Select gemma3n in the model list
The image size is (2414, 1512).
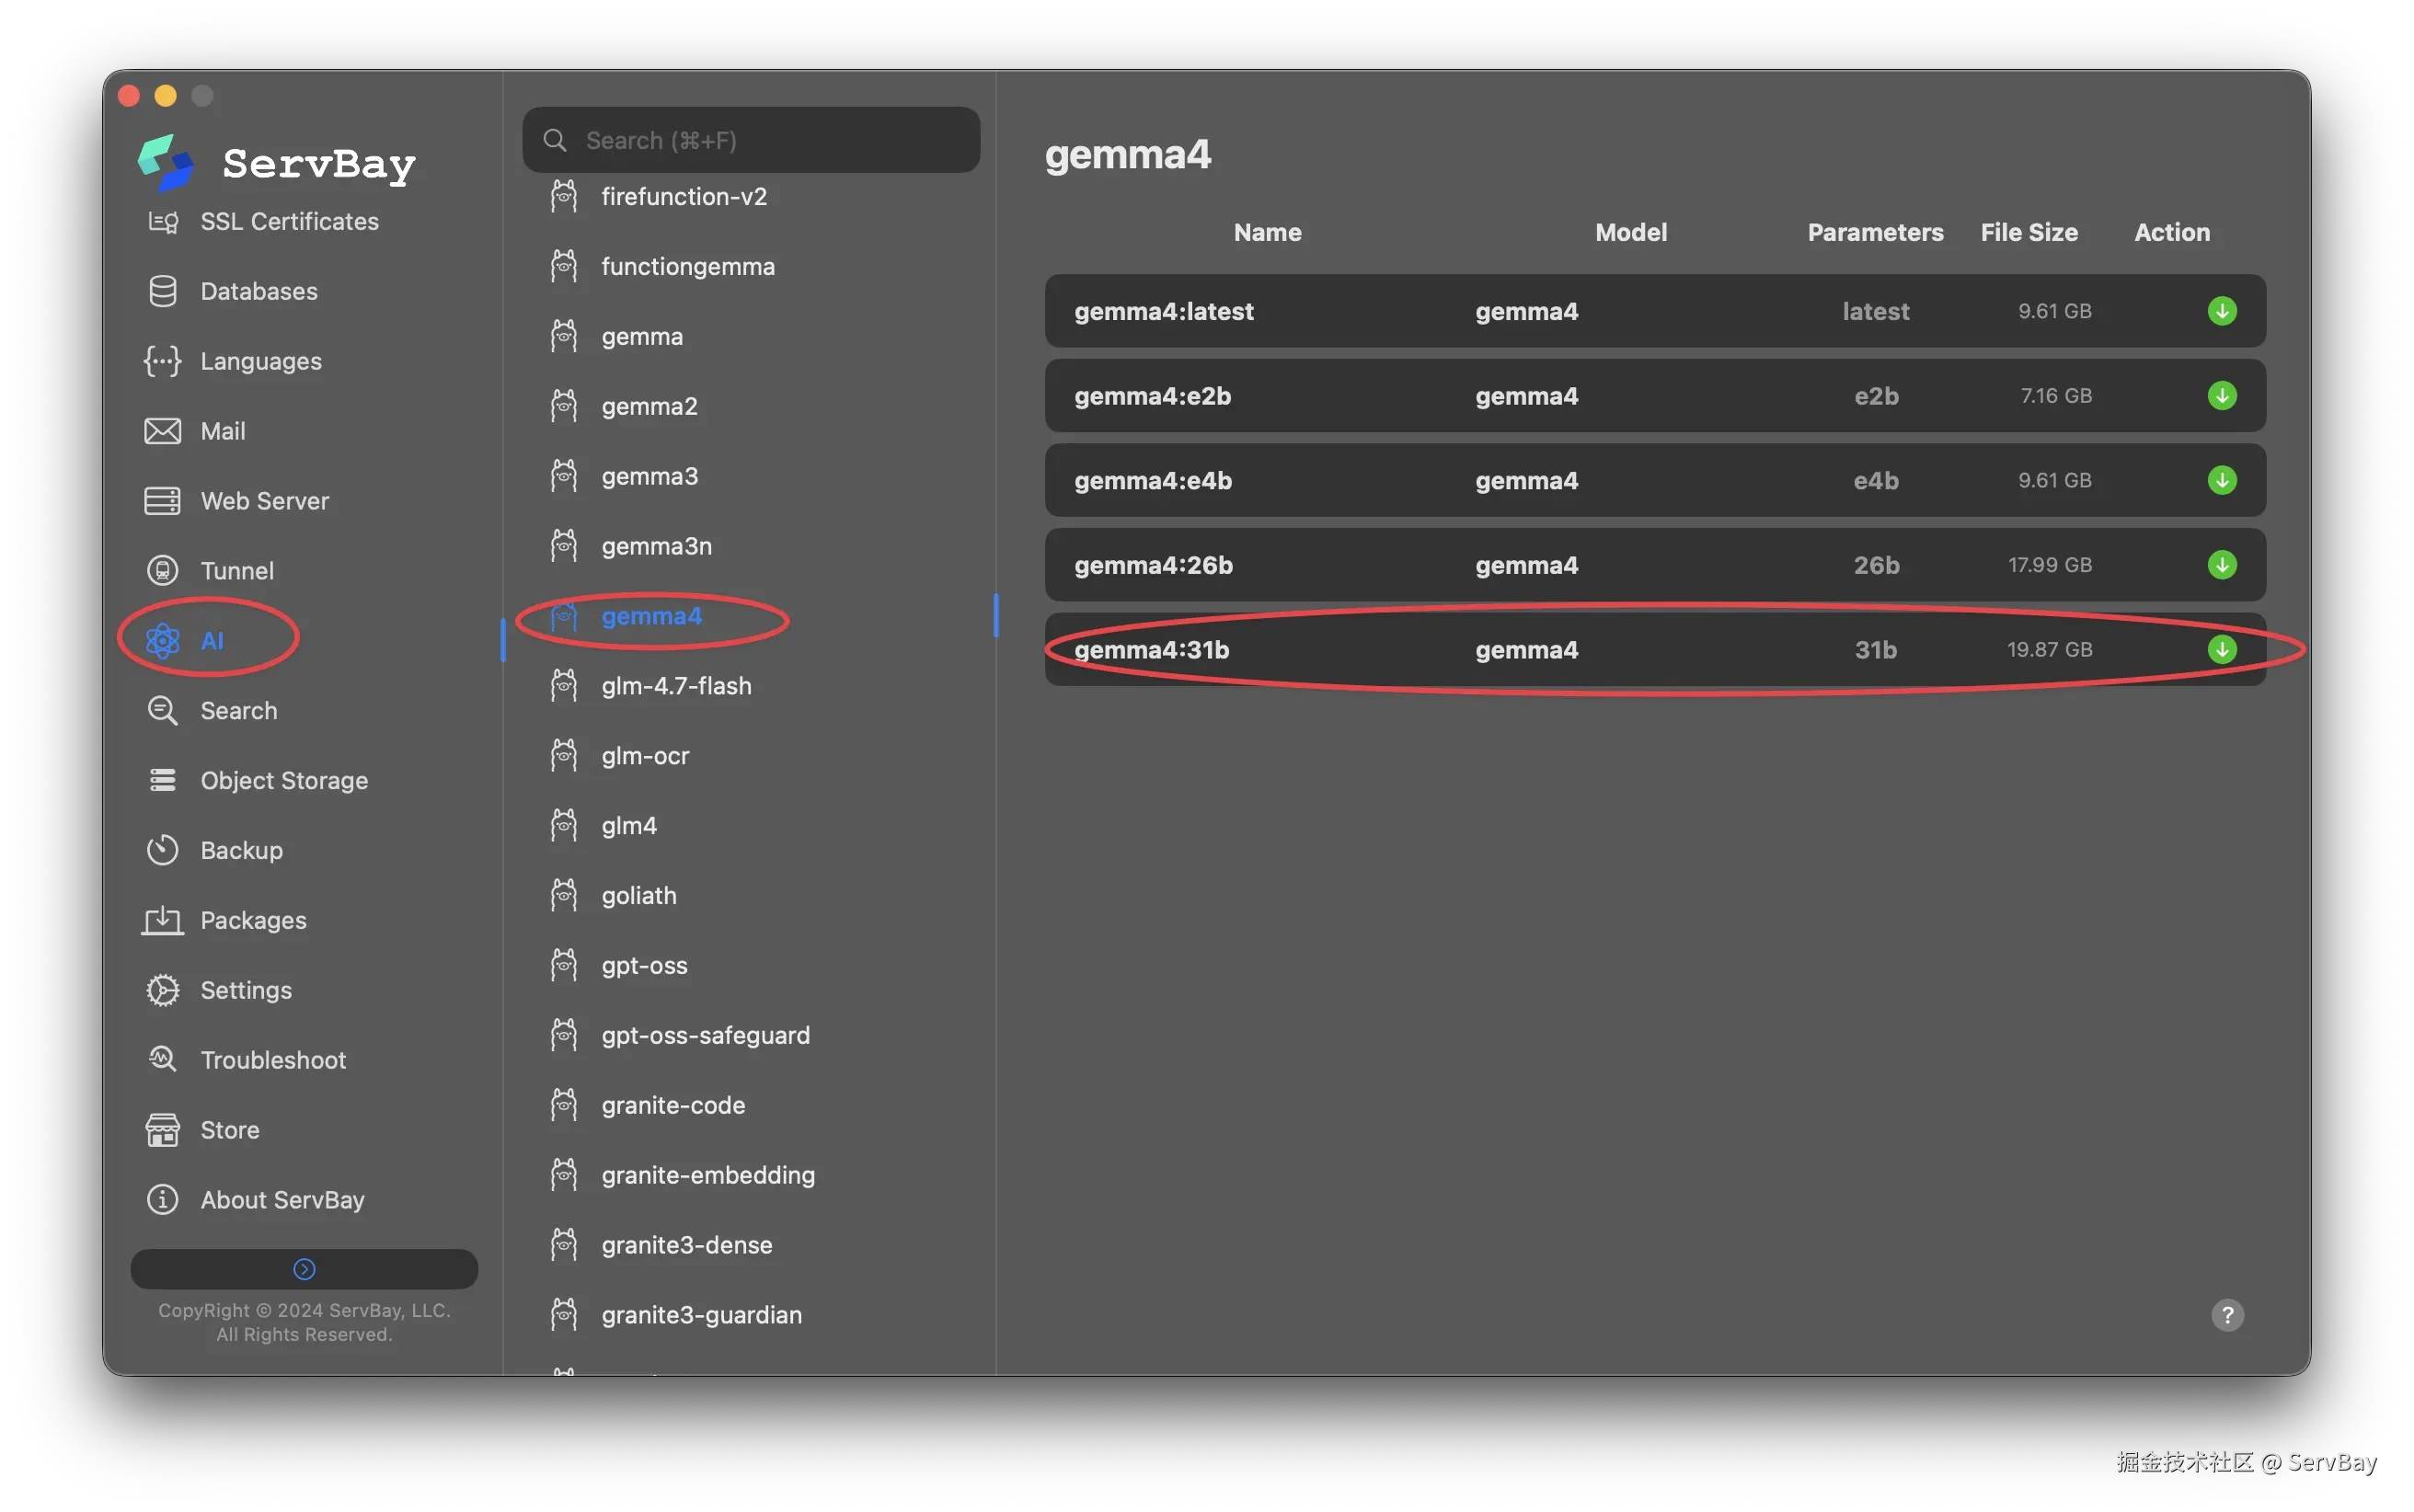[656, 546]
